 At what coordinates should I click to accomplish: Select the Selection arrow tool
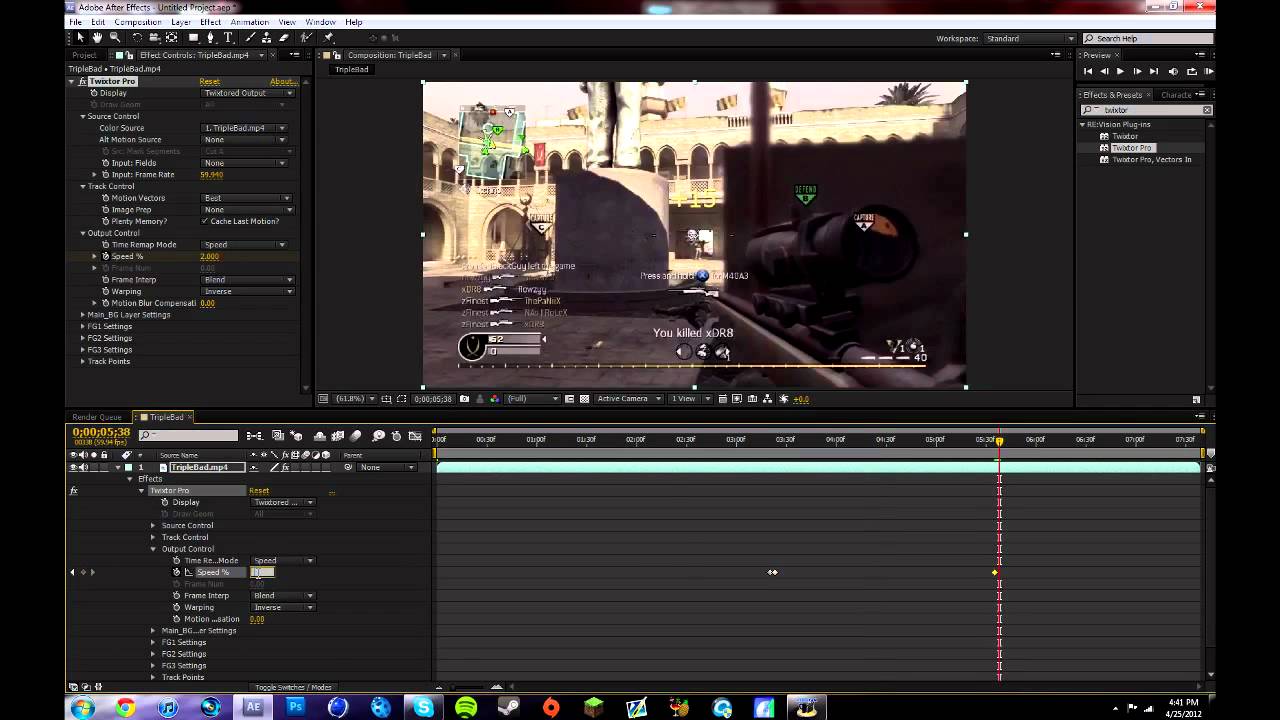point(81,38)
